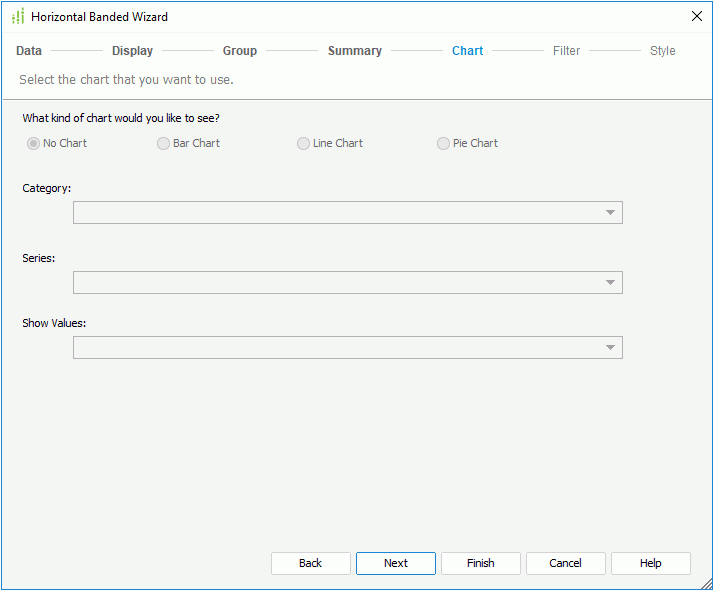Jump to the Group wizard step

point(240,51)
